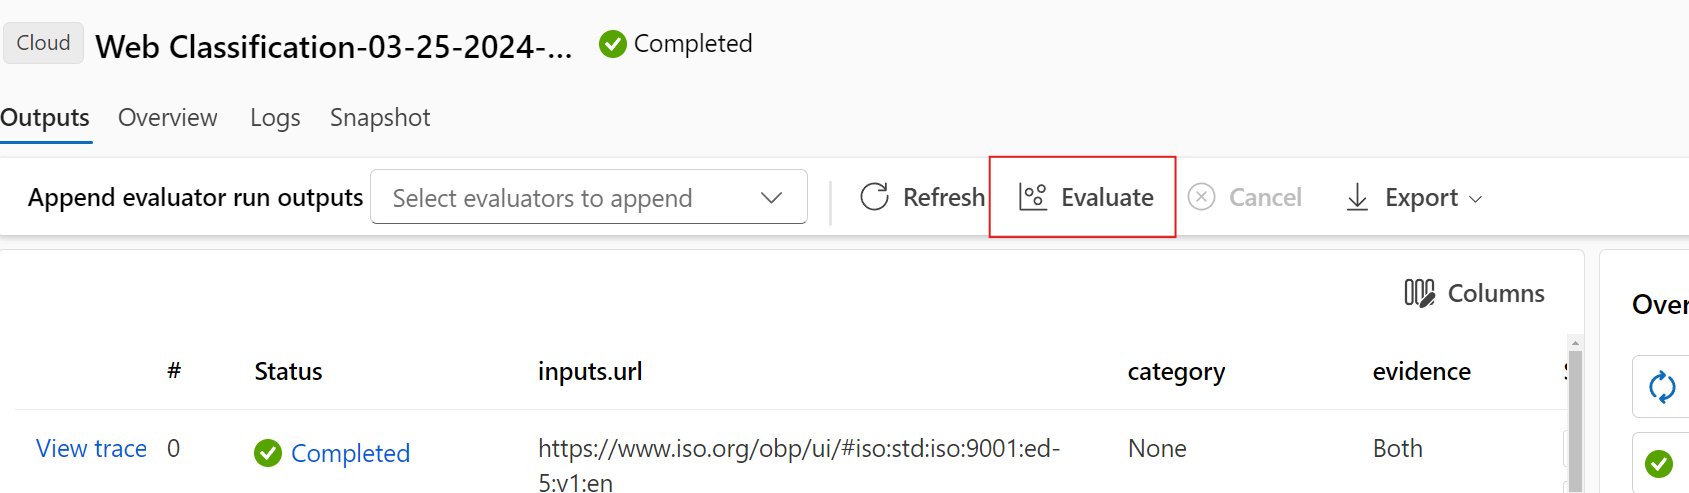Open the Snapshot tab
The image size is (1689, 493).
[x=380, y=118]
